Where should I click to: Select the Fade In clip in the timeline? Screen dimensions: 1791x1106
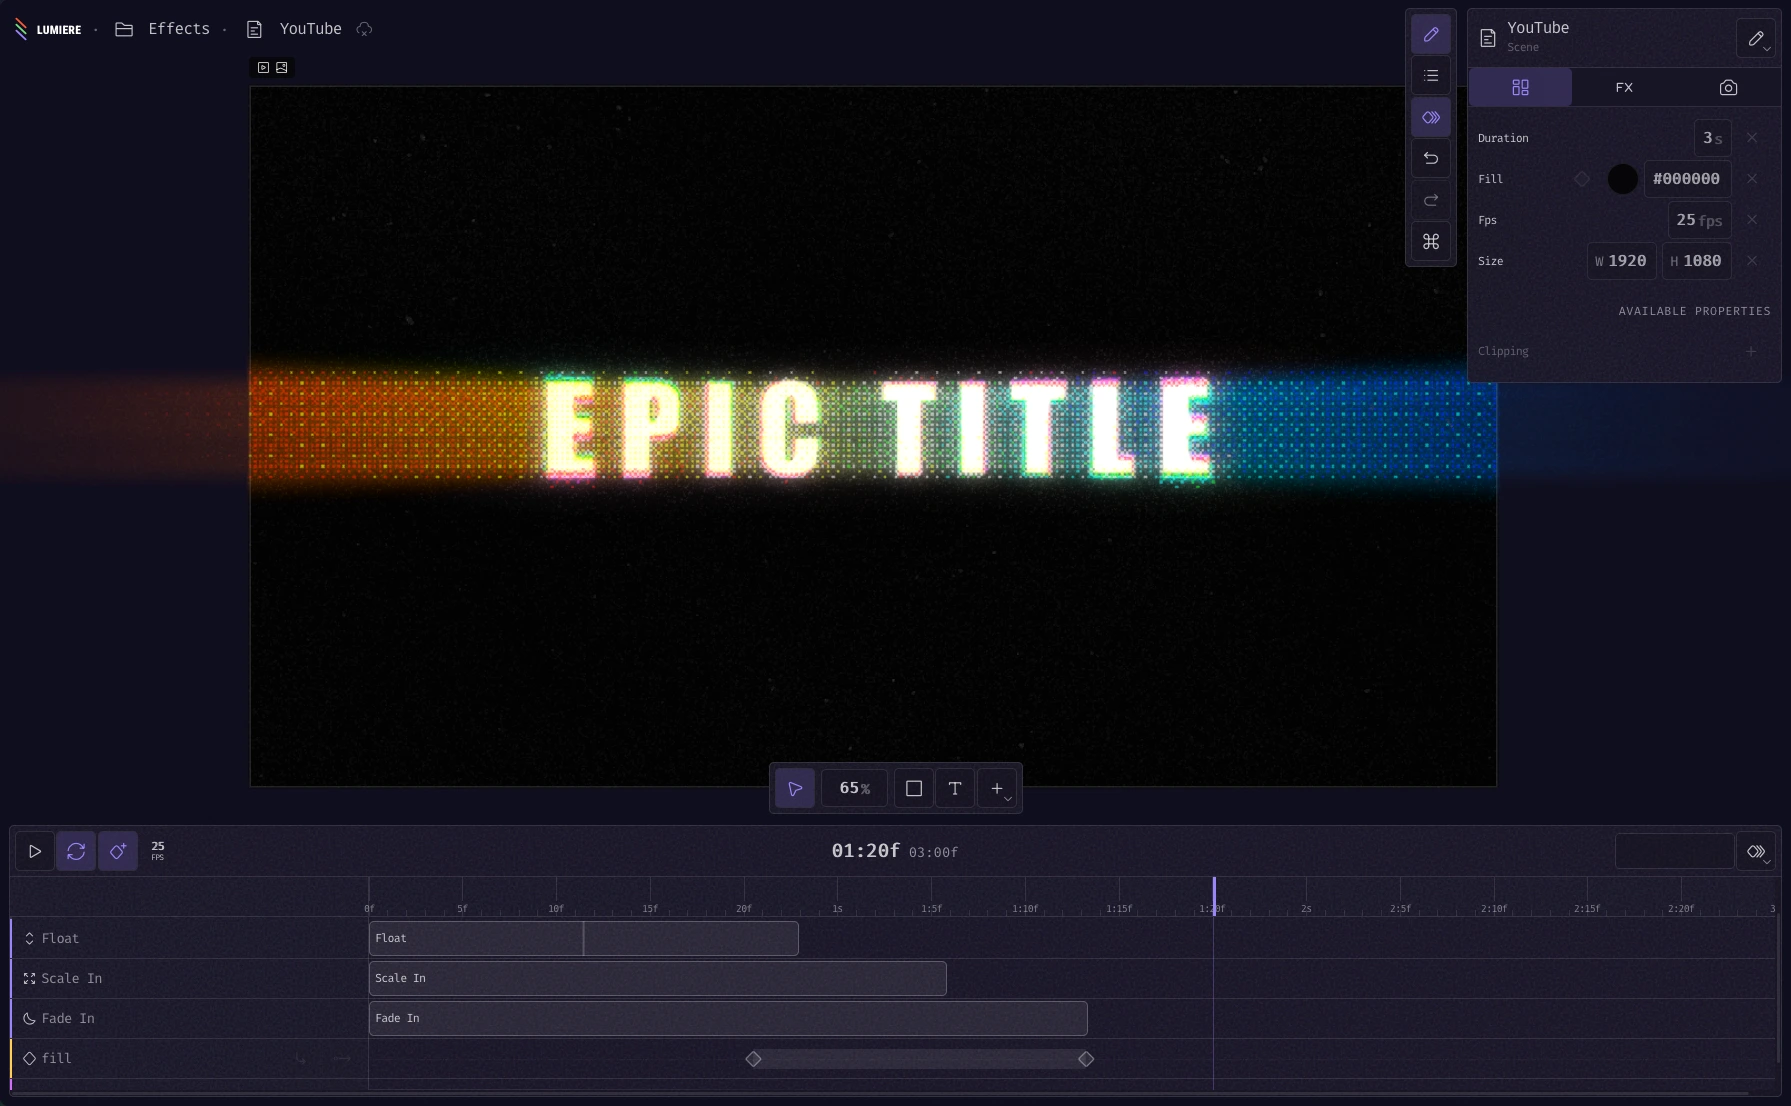(x=727, y=1018)
